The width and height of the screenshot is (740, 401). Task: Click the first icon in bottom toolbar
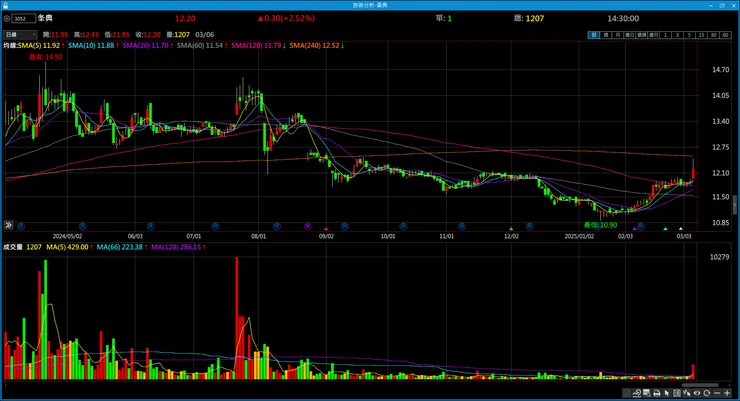click(x=626, y=393)
